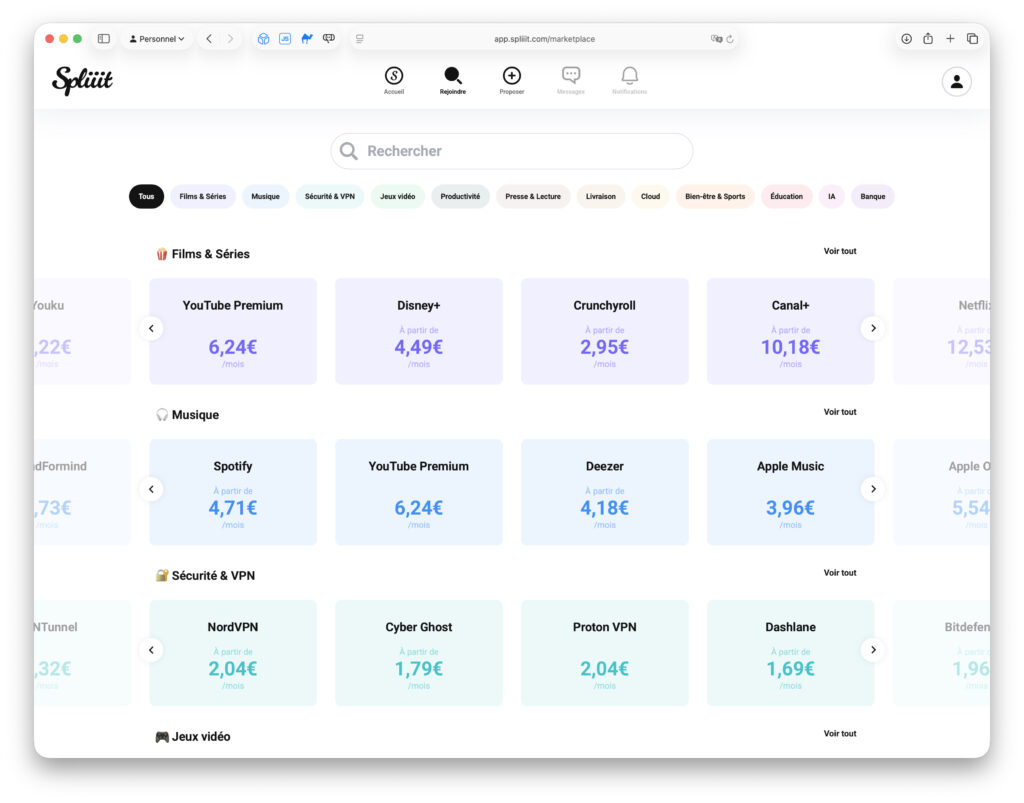Filter by Banque chip
Screen dimensions: 1024x803
pos(872,197)
